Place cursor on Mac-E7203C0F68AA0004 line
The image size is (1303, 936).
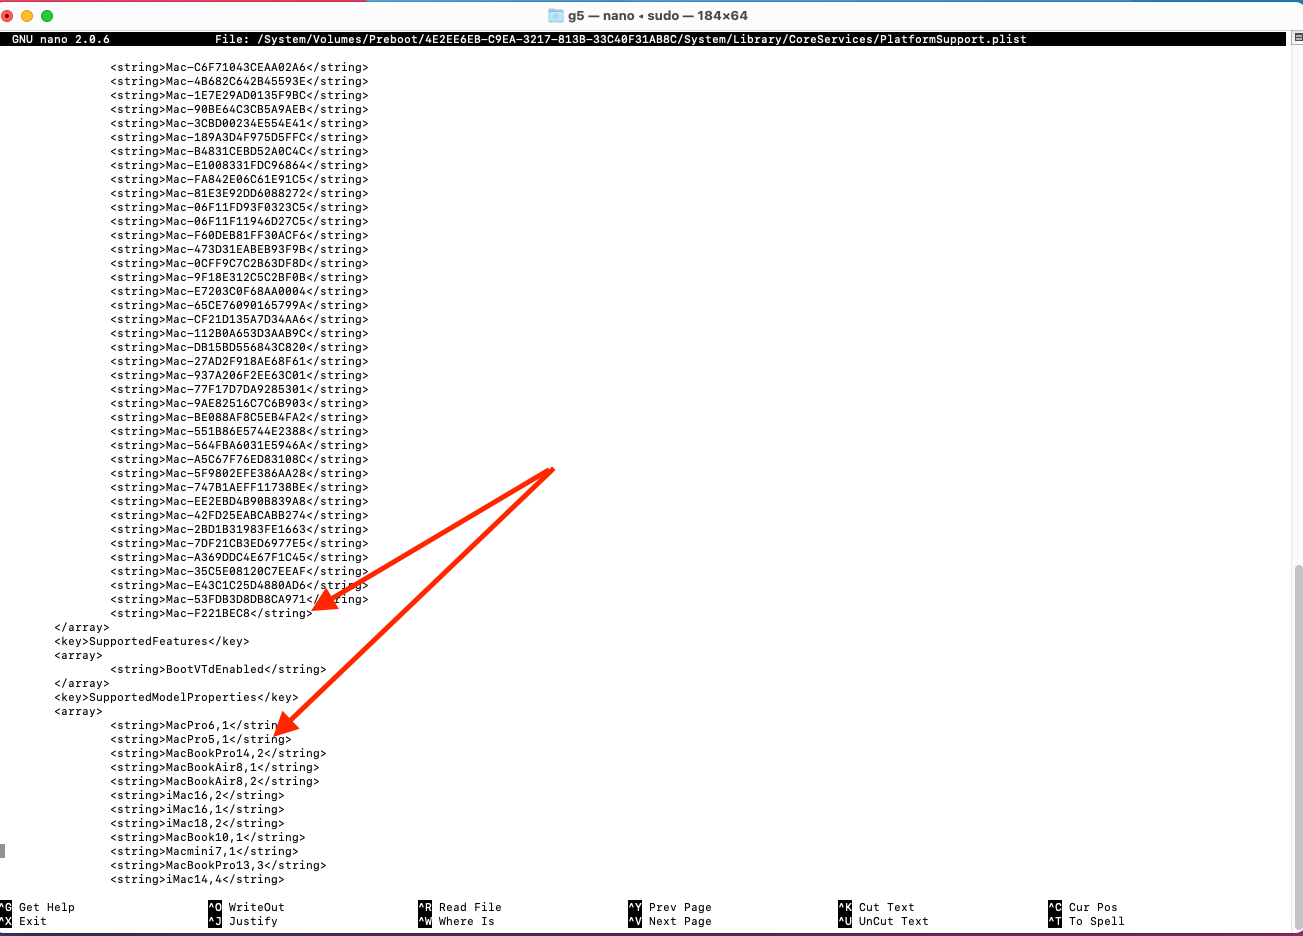tap(239, 291)
